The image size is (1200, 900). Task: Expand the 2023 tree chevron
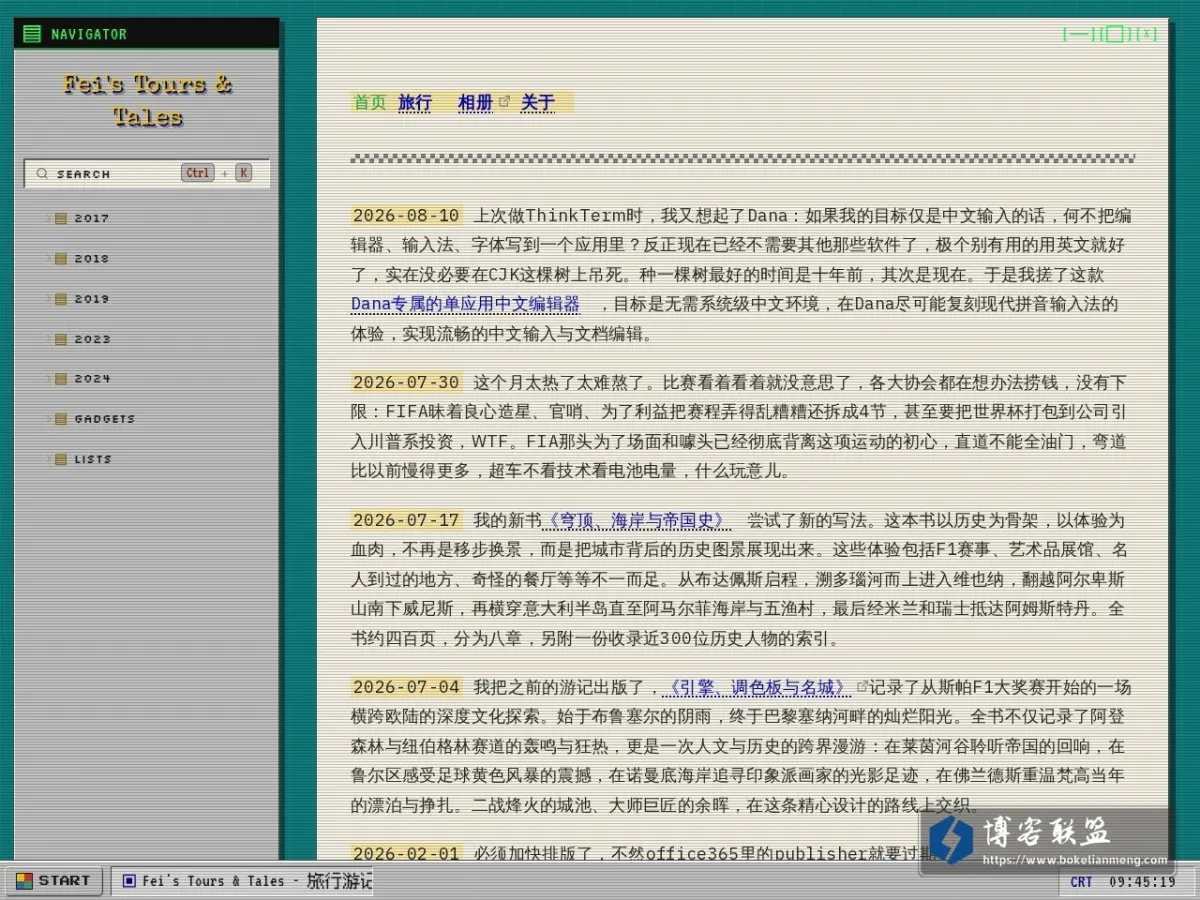[x=48, y=339]
